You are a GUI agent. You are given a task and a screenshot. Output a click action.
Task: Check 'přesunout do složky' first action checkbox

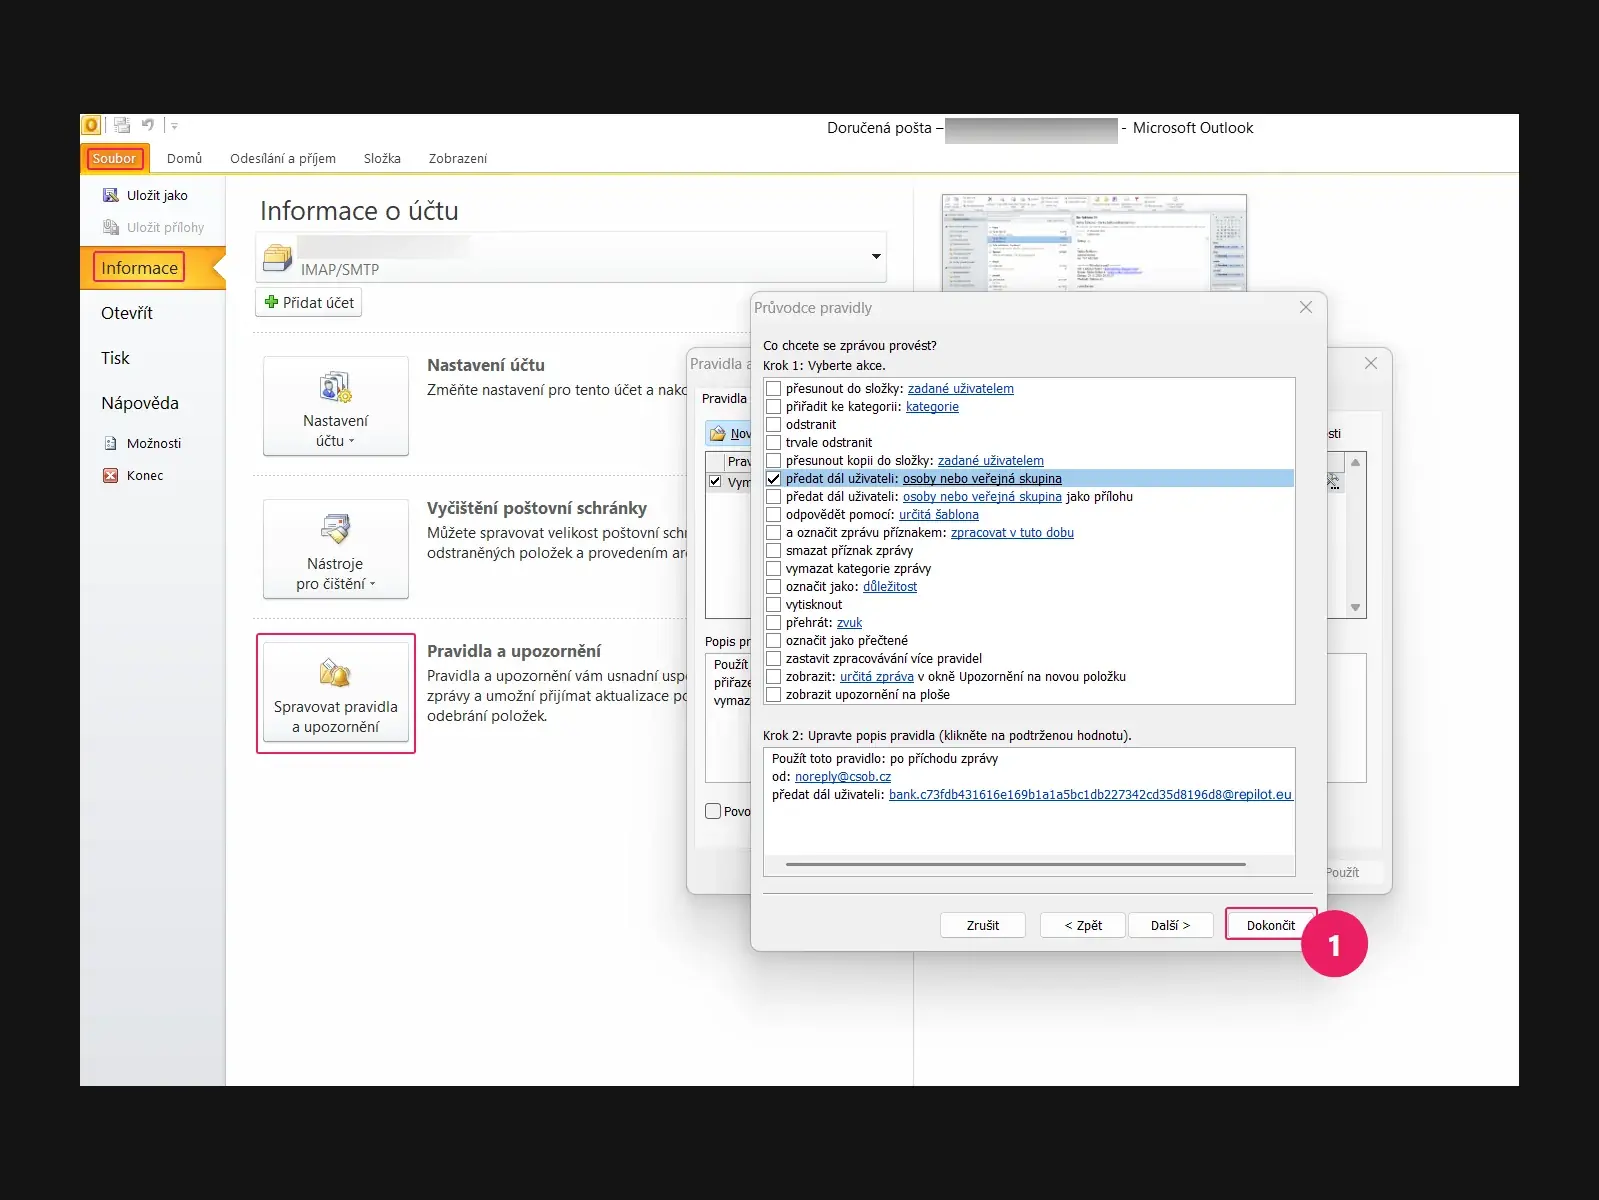[x=773, y=388]
